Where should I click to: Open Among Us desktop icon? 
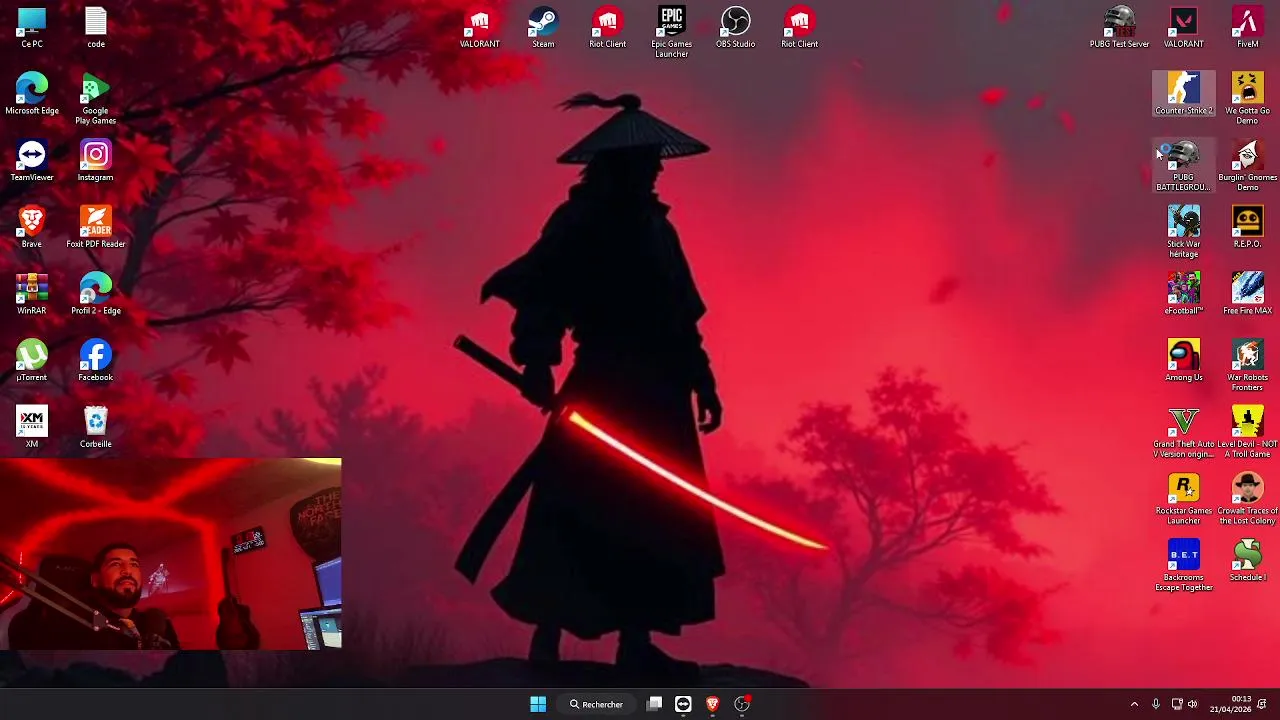coord(1184,362)
